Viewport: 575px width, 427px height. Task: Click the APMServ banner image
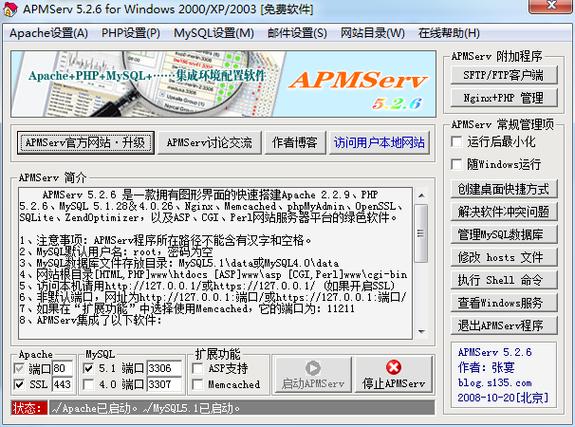[223, 84]
